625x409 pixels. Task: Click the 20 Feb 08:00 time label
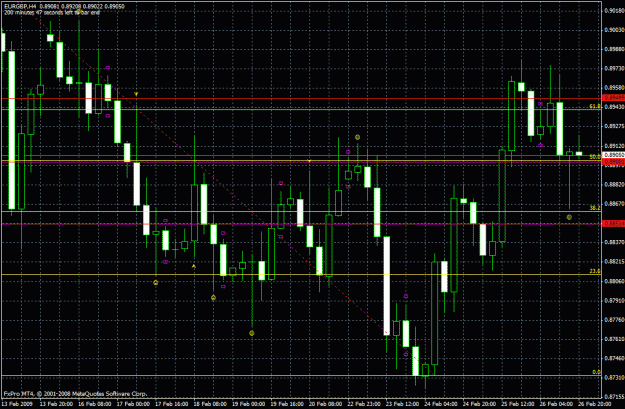pyautogui.click(x=326, y=404)
